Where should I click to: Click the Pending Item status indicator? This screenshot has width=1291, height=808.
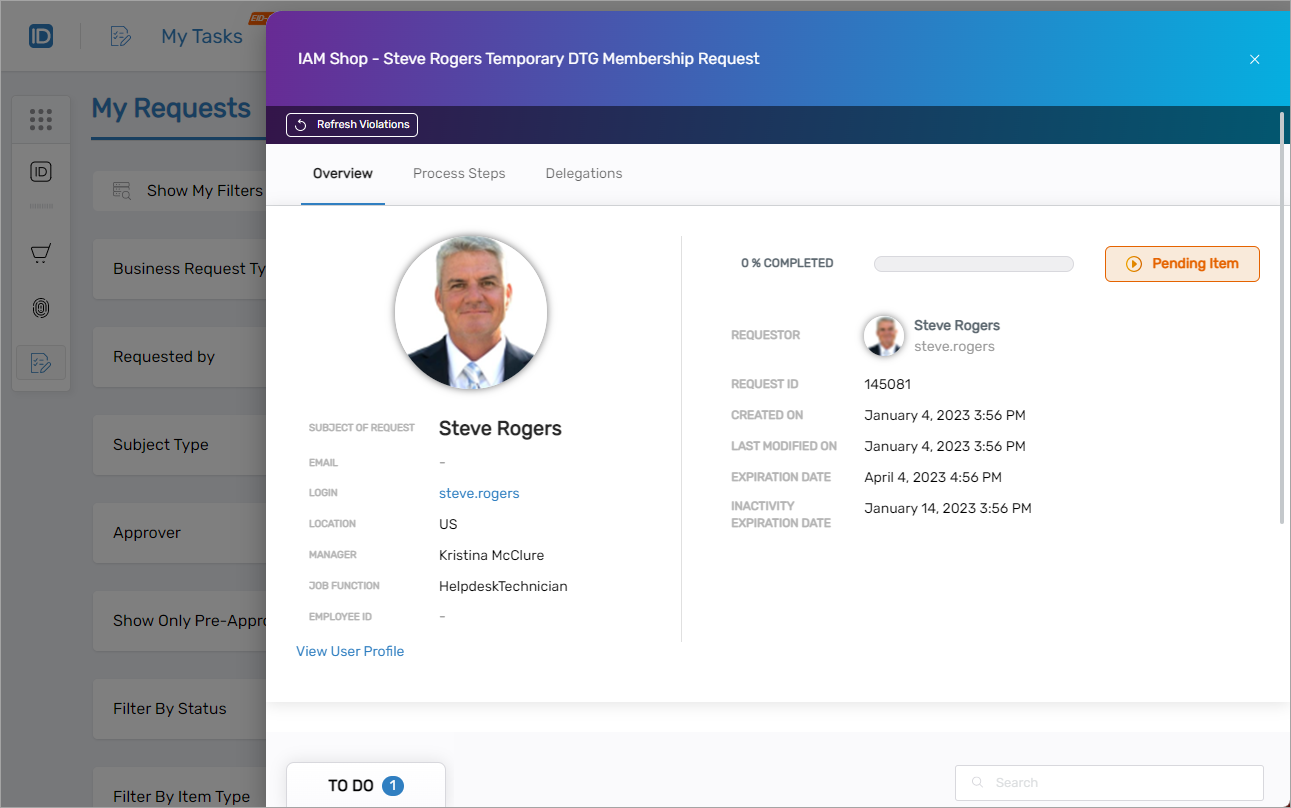point(1182,263)
